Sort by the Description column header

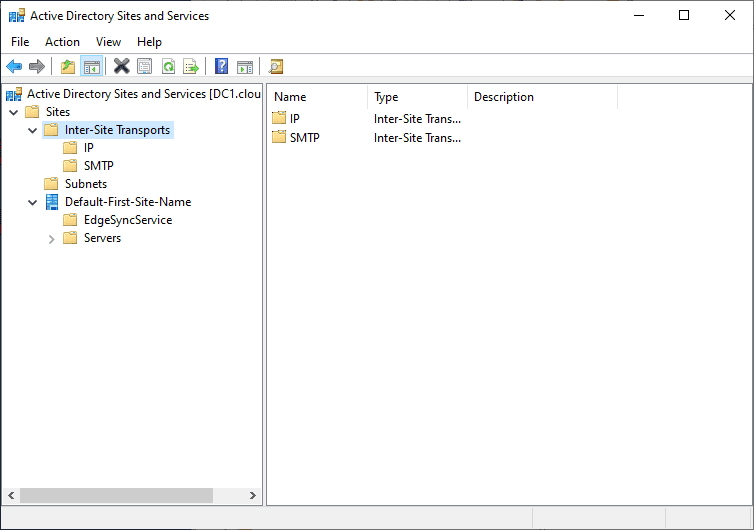[x=542, y=97]
